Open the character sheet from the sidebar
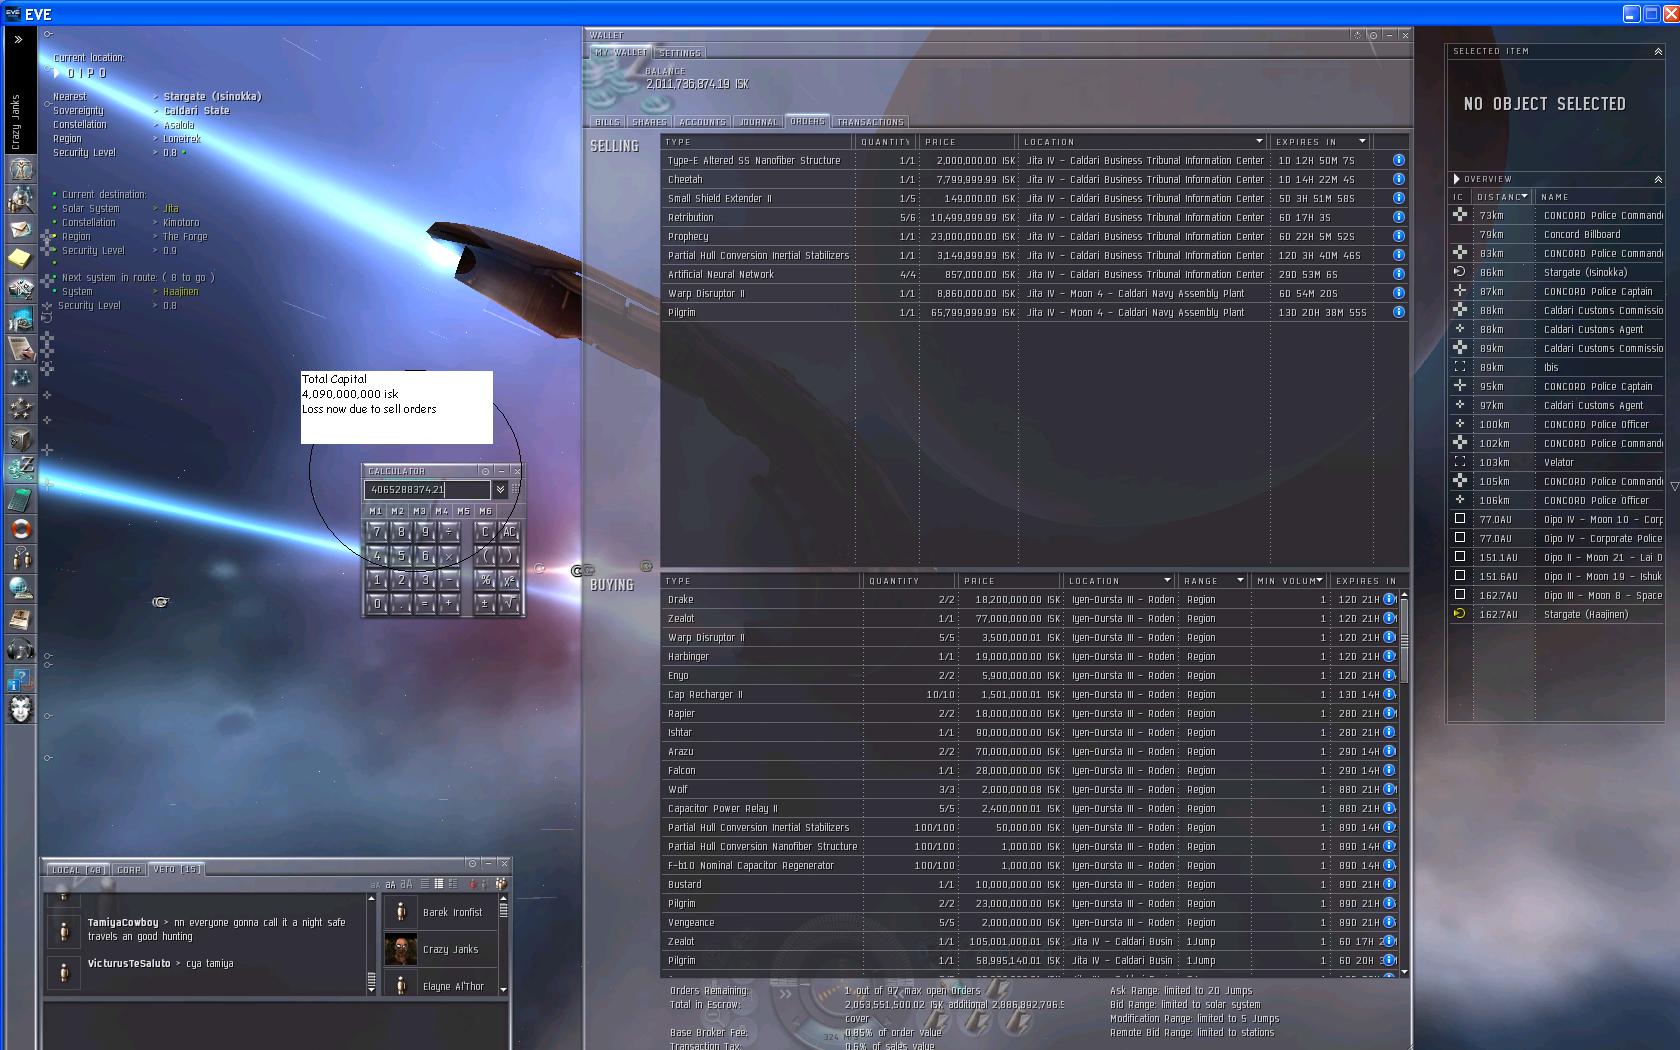This screenshot has height=1050, width=1680. pyautogui.click(x=21, y=169)
